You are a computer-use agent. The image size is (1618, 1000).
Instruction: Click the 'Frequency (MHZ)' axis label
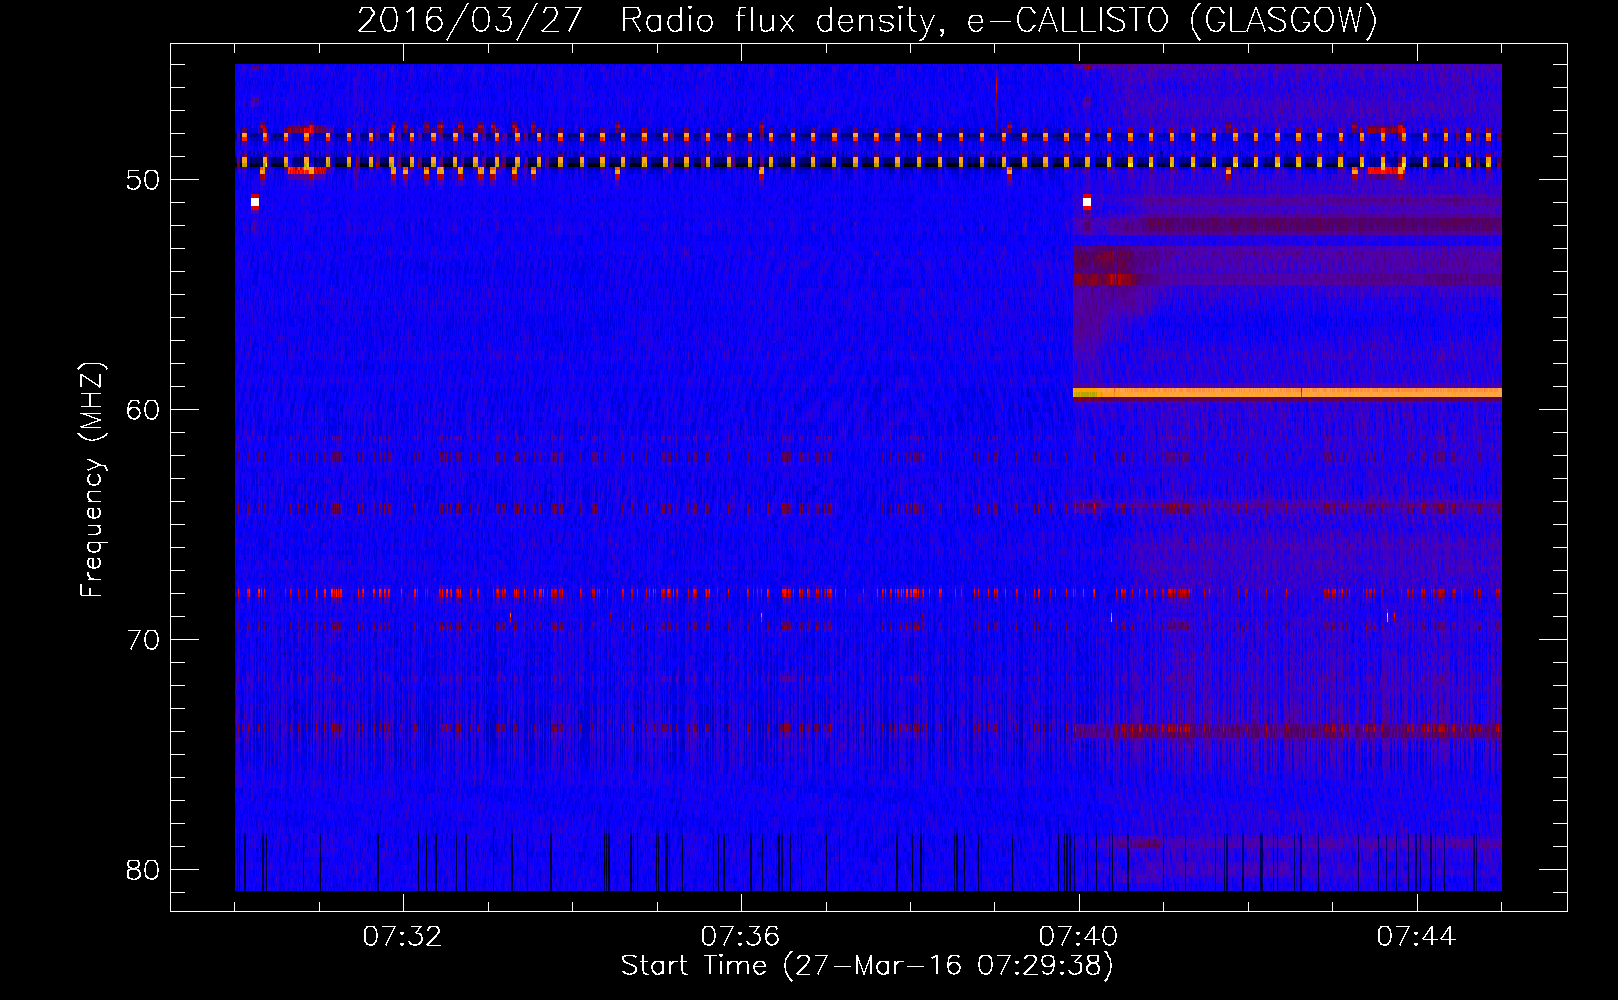click(92, 479)
